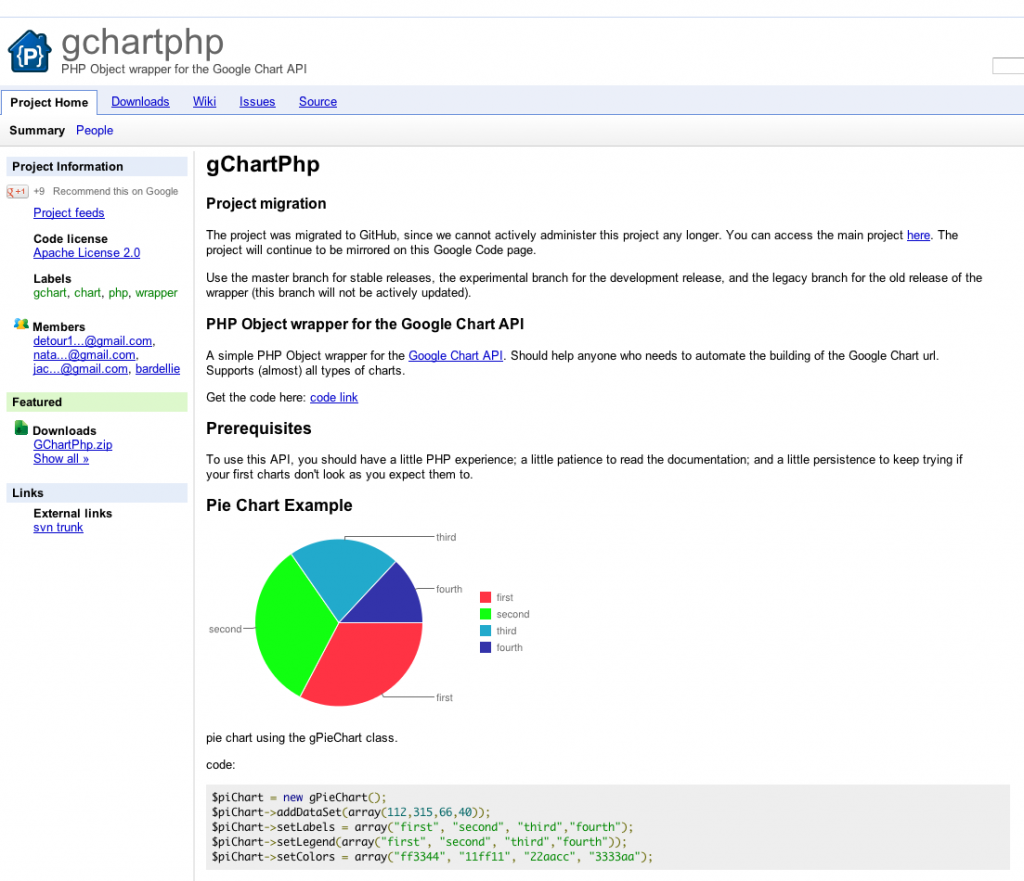Download GChartPhp.zip
This screenshot has height=881, width=1024.
tap(72, 444)
